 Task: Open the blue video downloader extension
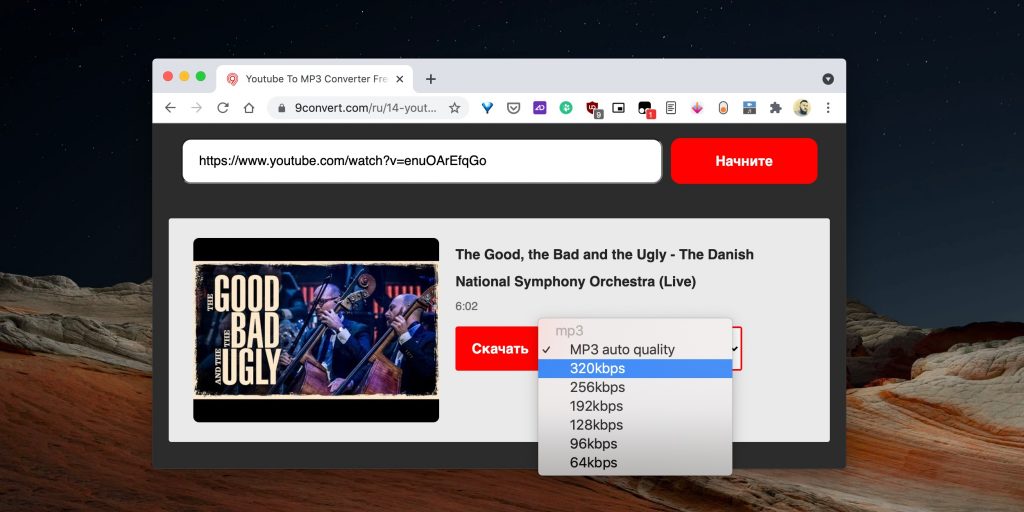coord(749,108)
